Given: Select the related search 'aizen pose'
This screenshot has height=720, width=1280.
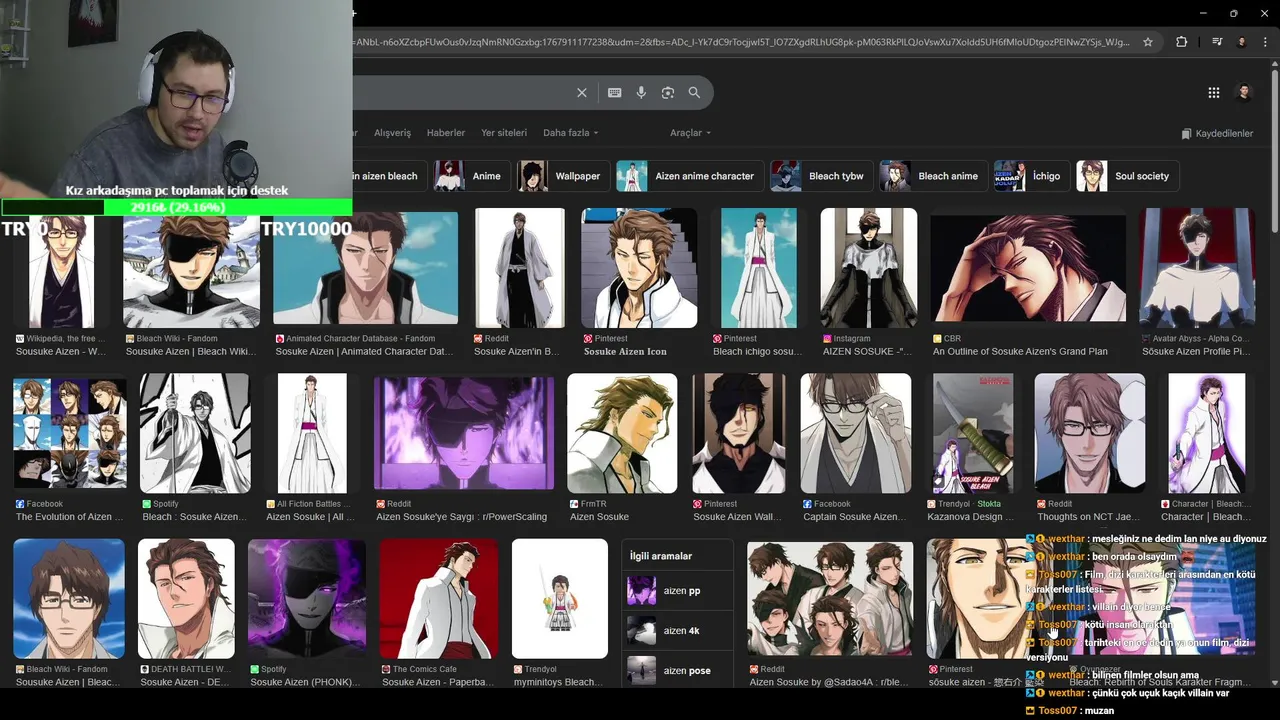Looking at the screenshot, I should [677, 670].
